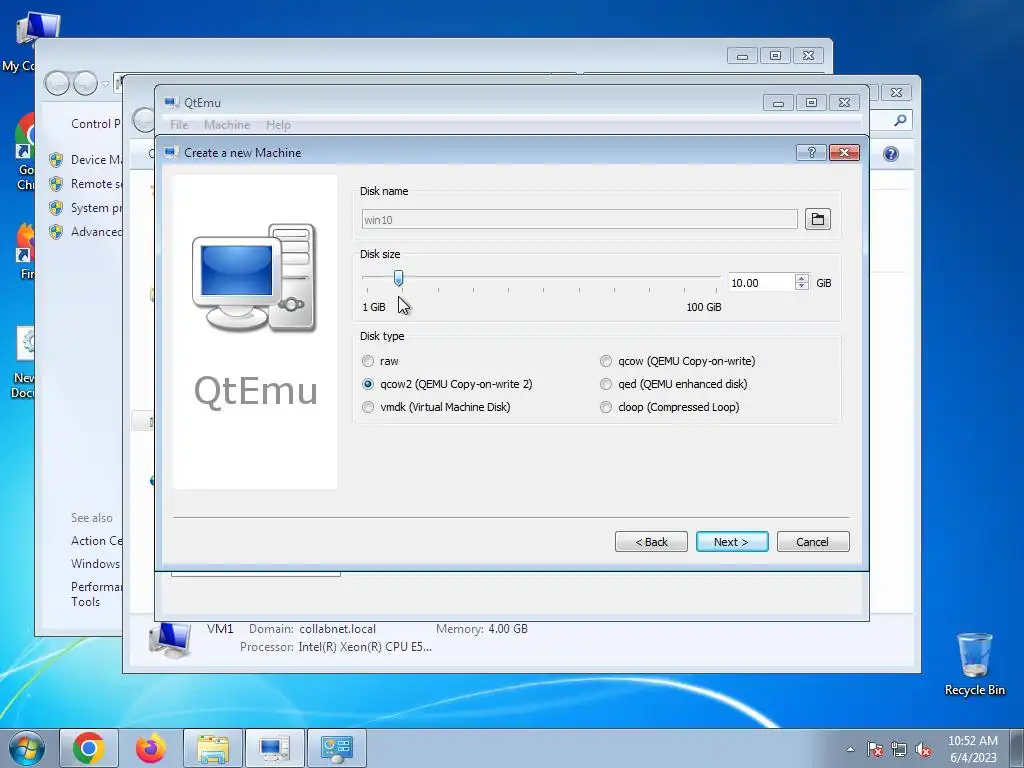Close the Create a new Machine dialog
Screen dimensions: 1024x768
(x=844, y=152)
